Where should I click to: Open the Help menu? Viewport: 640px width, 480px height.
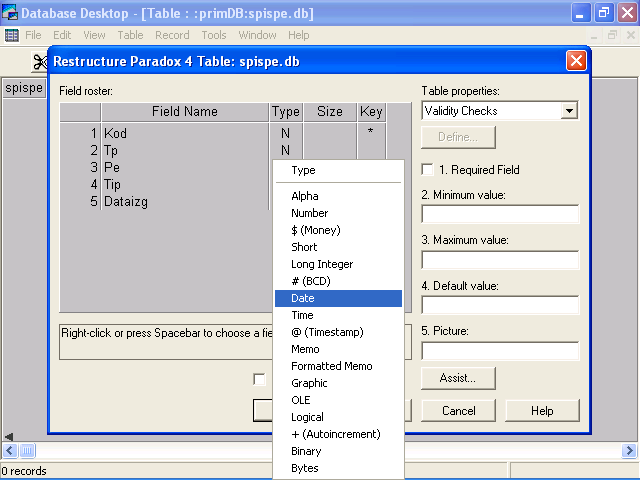(298, 35)
